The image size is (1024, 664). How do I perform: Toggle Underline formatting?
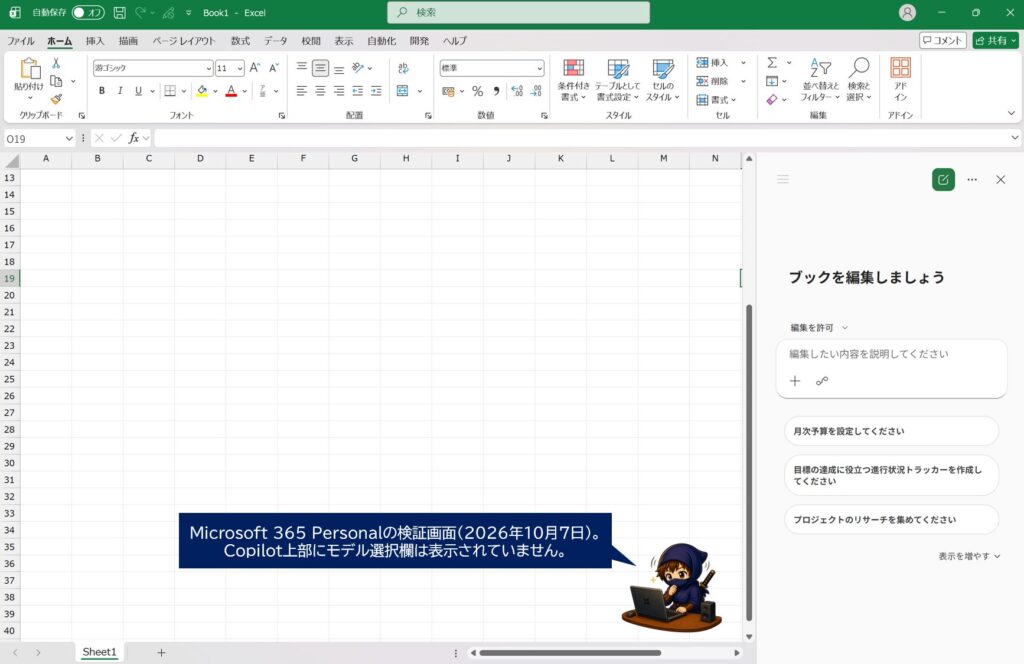pyautogui.click(x=138, y=91)
